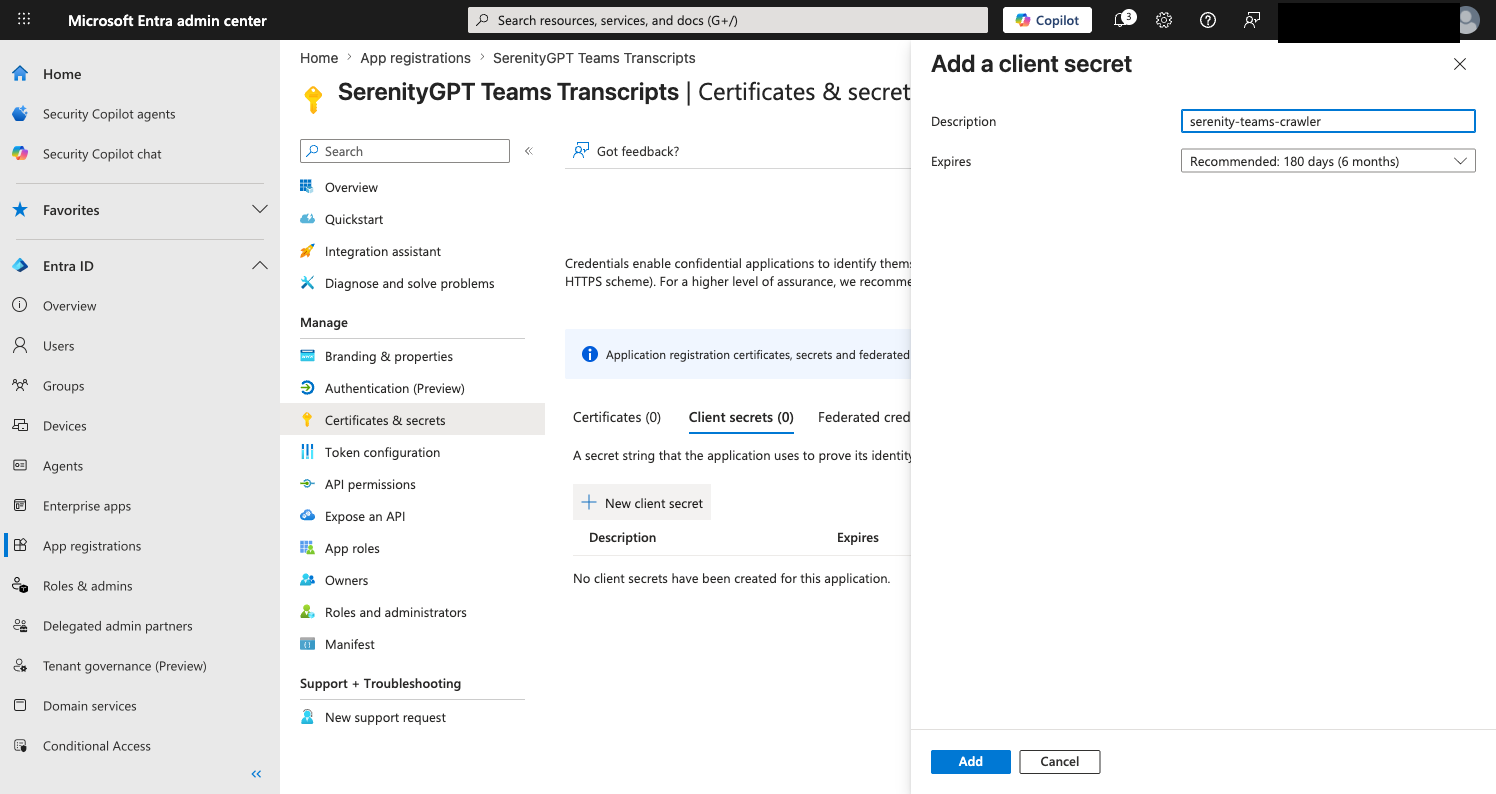Open Quickstart menu item

pyautogui.click(x=354, y=219)
